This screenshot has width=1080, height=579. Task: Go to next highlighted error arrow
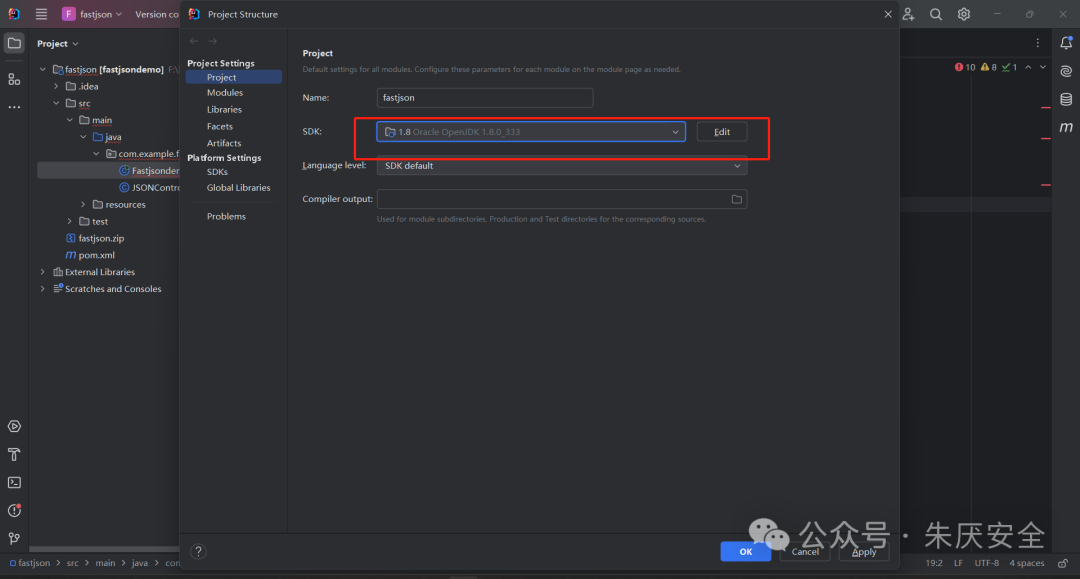(1043, 67)
